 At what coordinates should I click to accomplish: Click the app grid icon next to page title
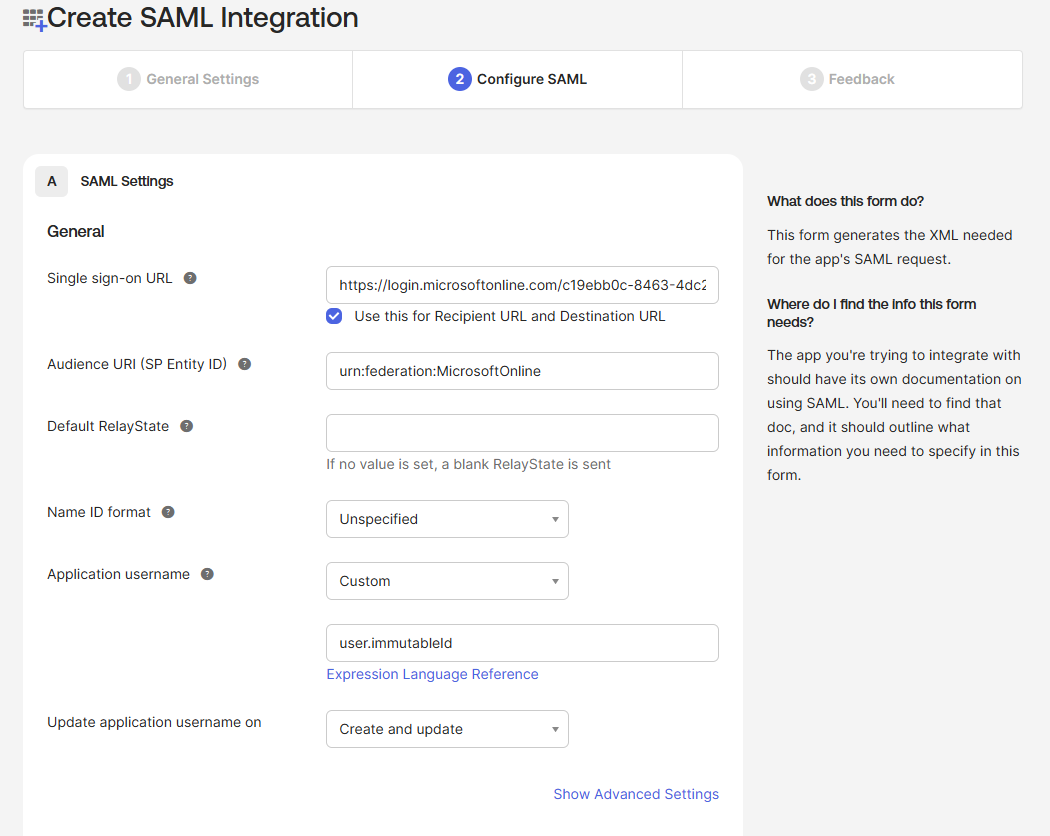point(34,19)
